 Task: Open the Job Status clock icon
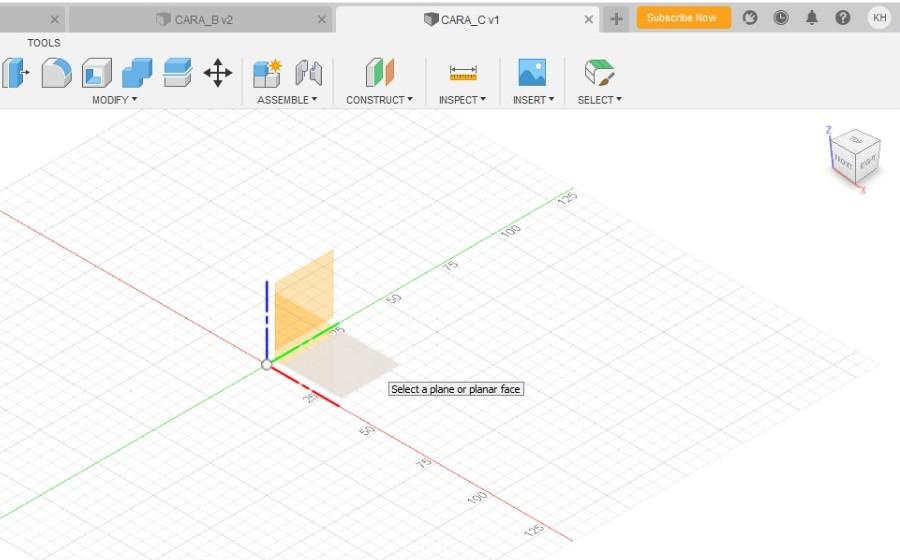[781, 18]
